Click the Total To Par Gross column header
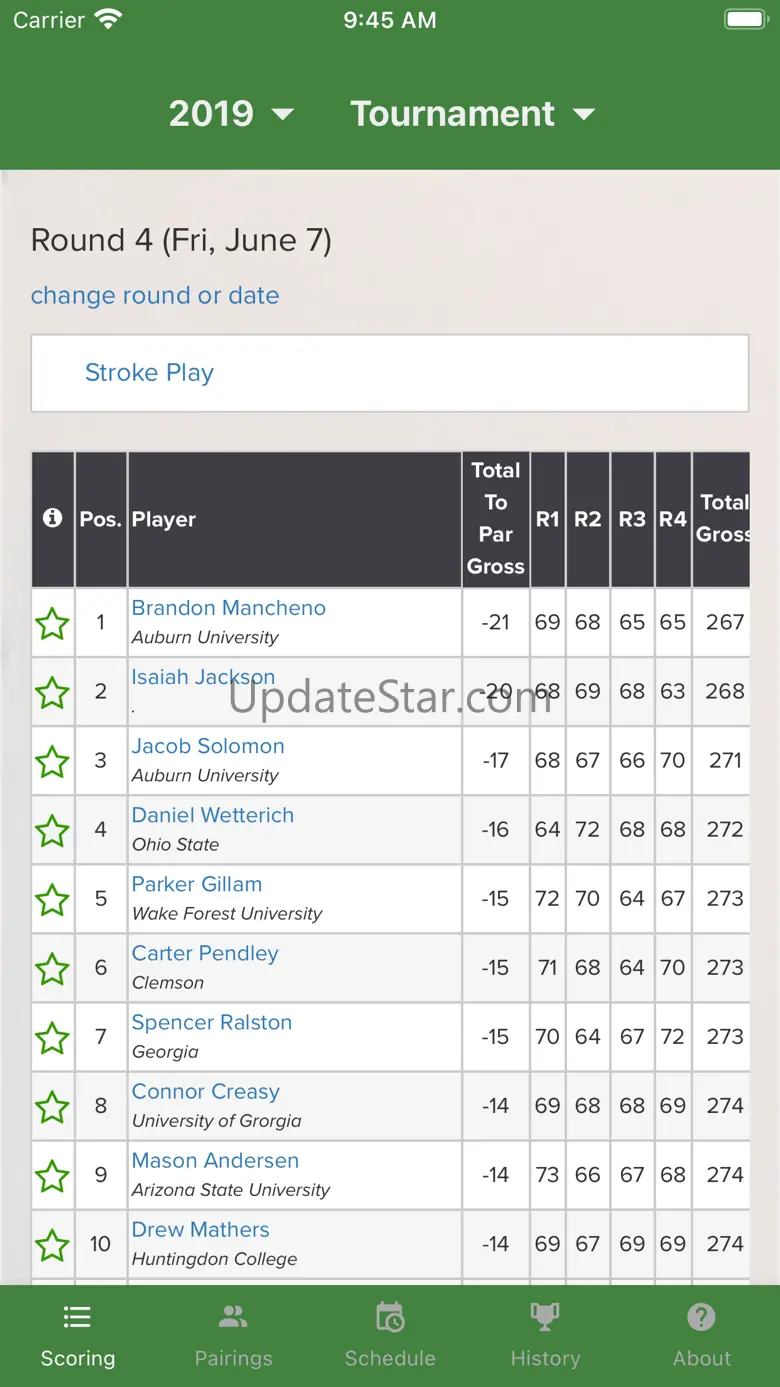This screenshot has height=1387, width=780. [x=496, y=518]
